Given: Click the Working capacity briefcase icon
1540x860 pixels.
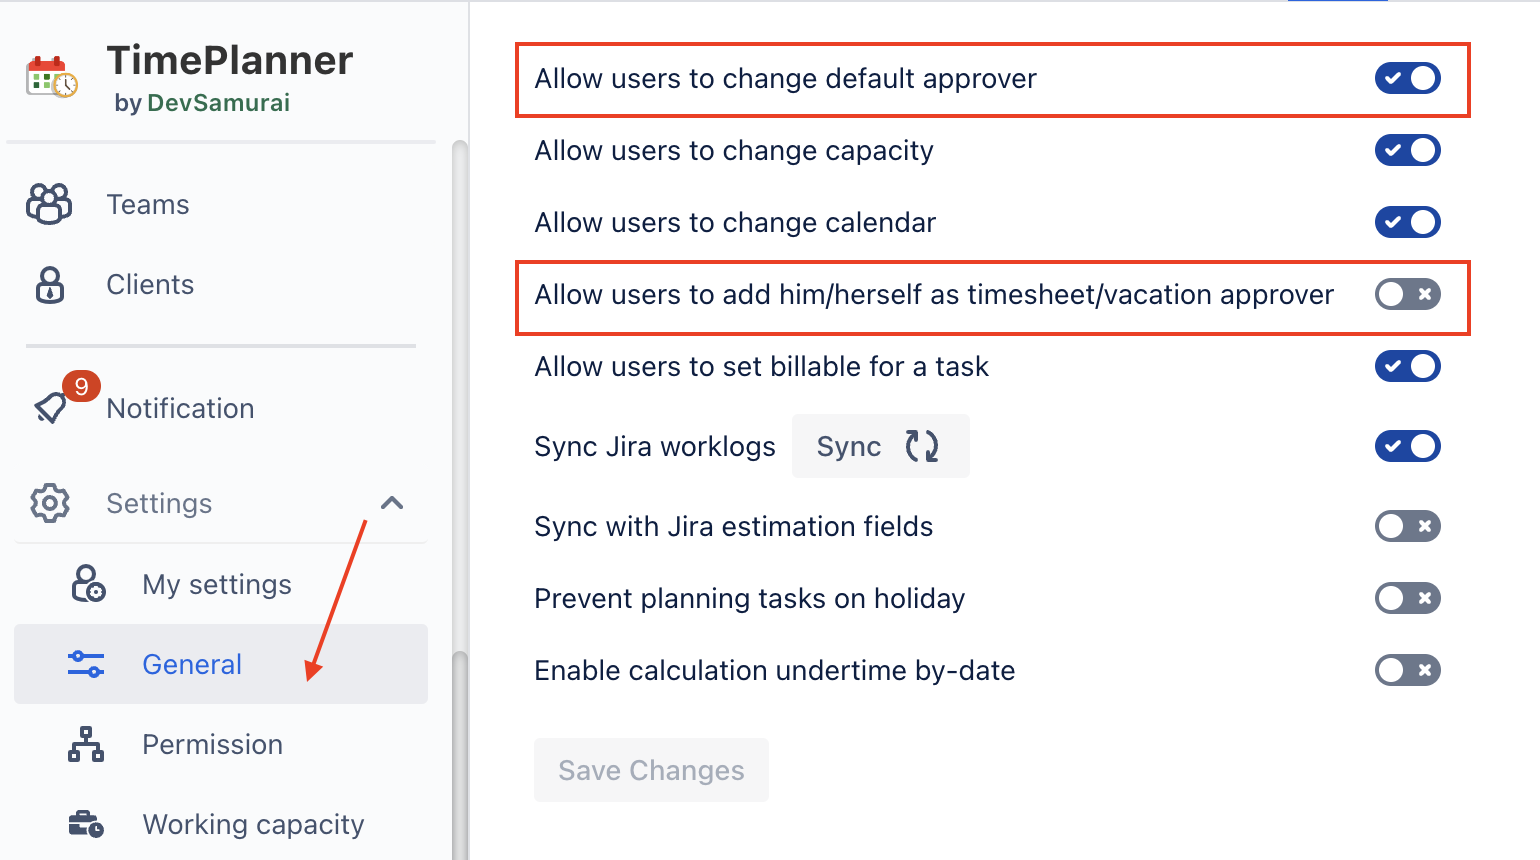Looking at the screenshot, I should tap(86, 824).
